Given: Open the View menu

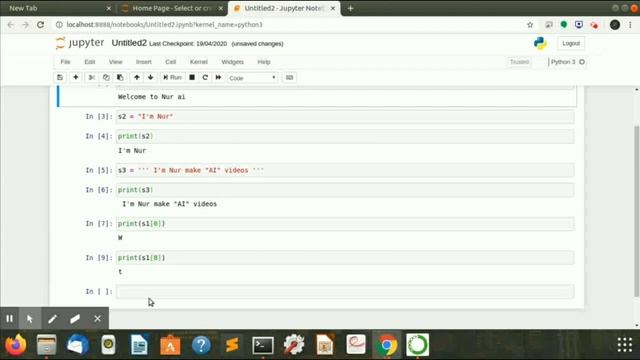Looking at the screenshot, I should (x=116, y=62).
